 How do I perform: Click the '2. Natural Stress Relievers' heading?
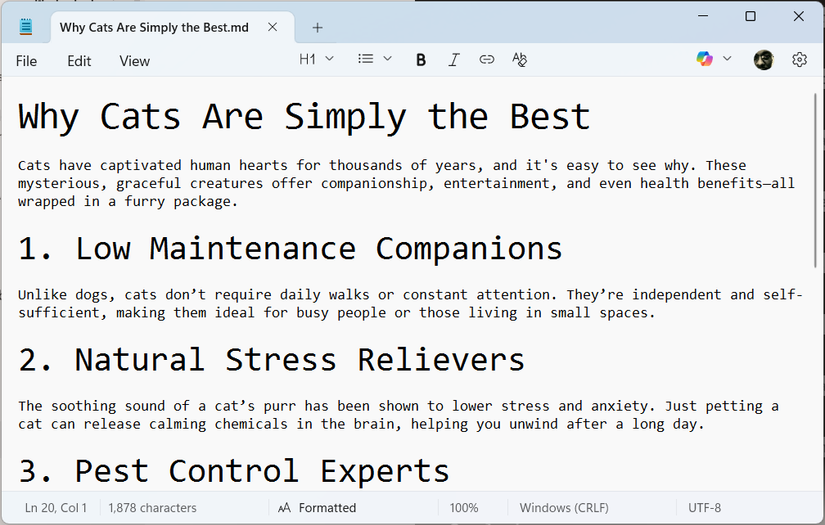pos(271,360)
